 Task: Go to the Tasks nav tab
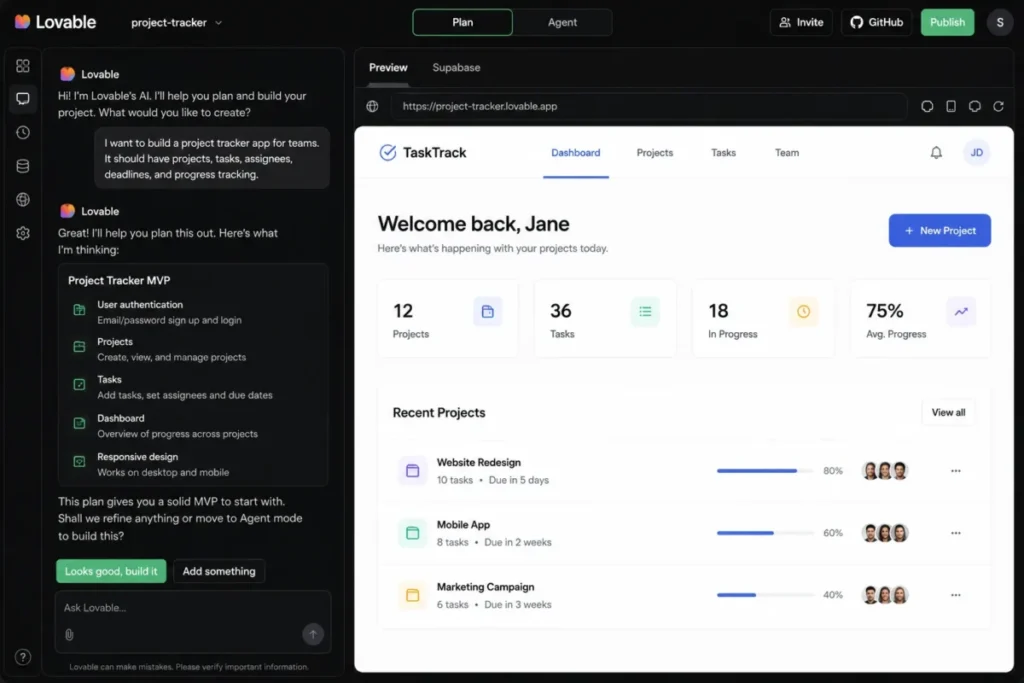click(723, 152)
